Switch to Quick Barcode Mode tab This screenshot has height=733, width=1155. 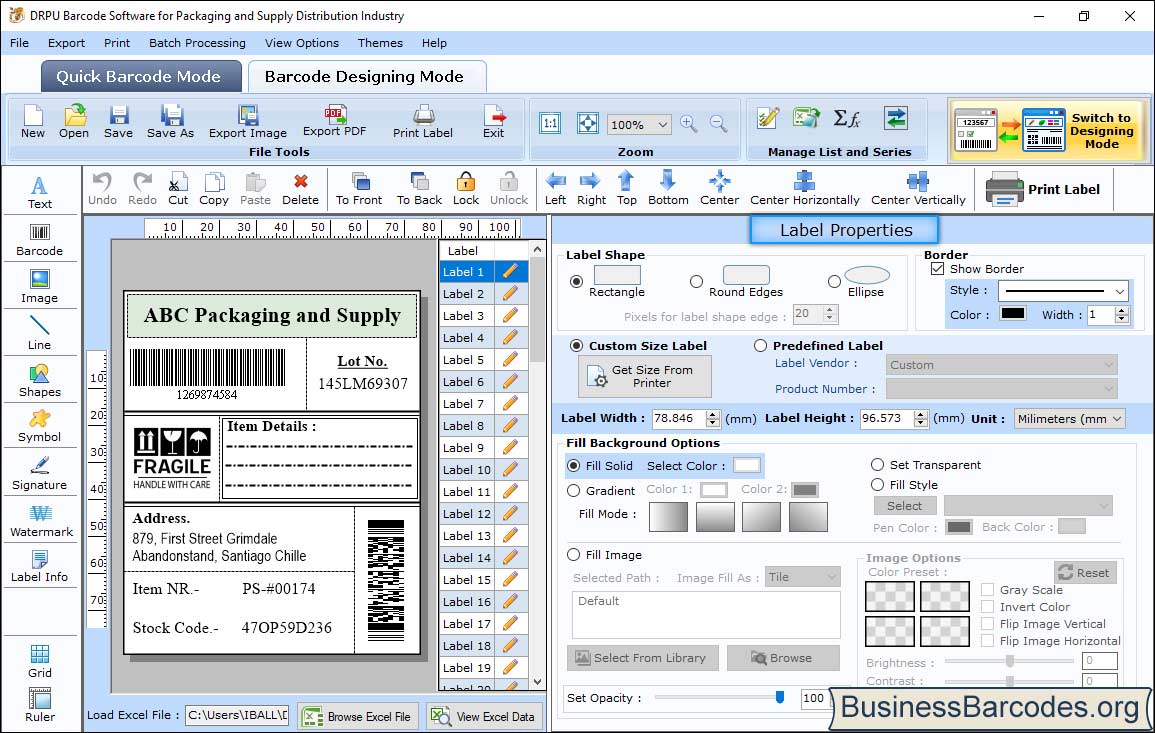pyautogui.click(x=140, y=77)
